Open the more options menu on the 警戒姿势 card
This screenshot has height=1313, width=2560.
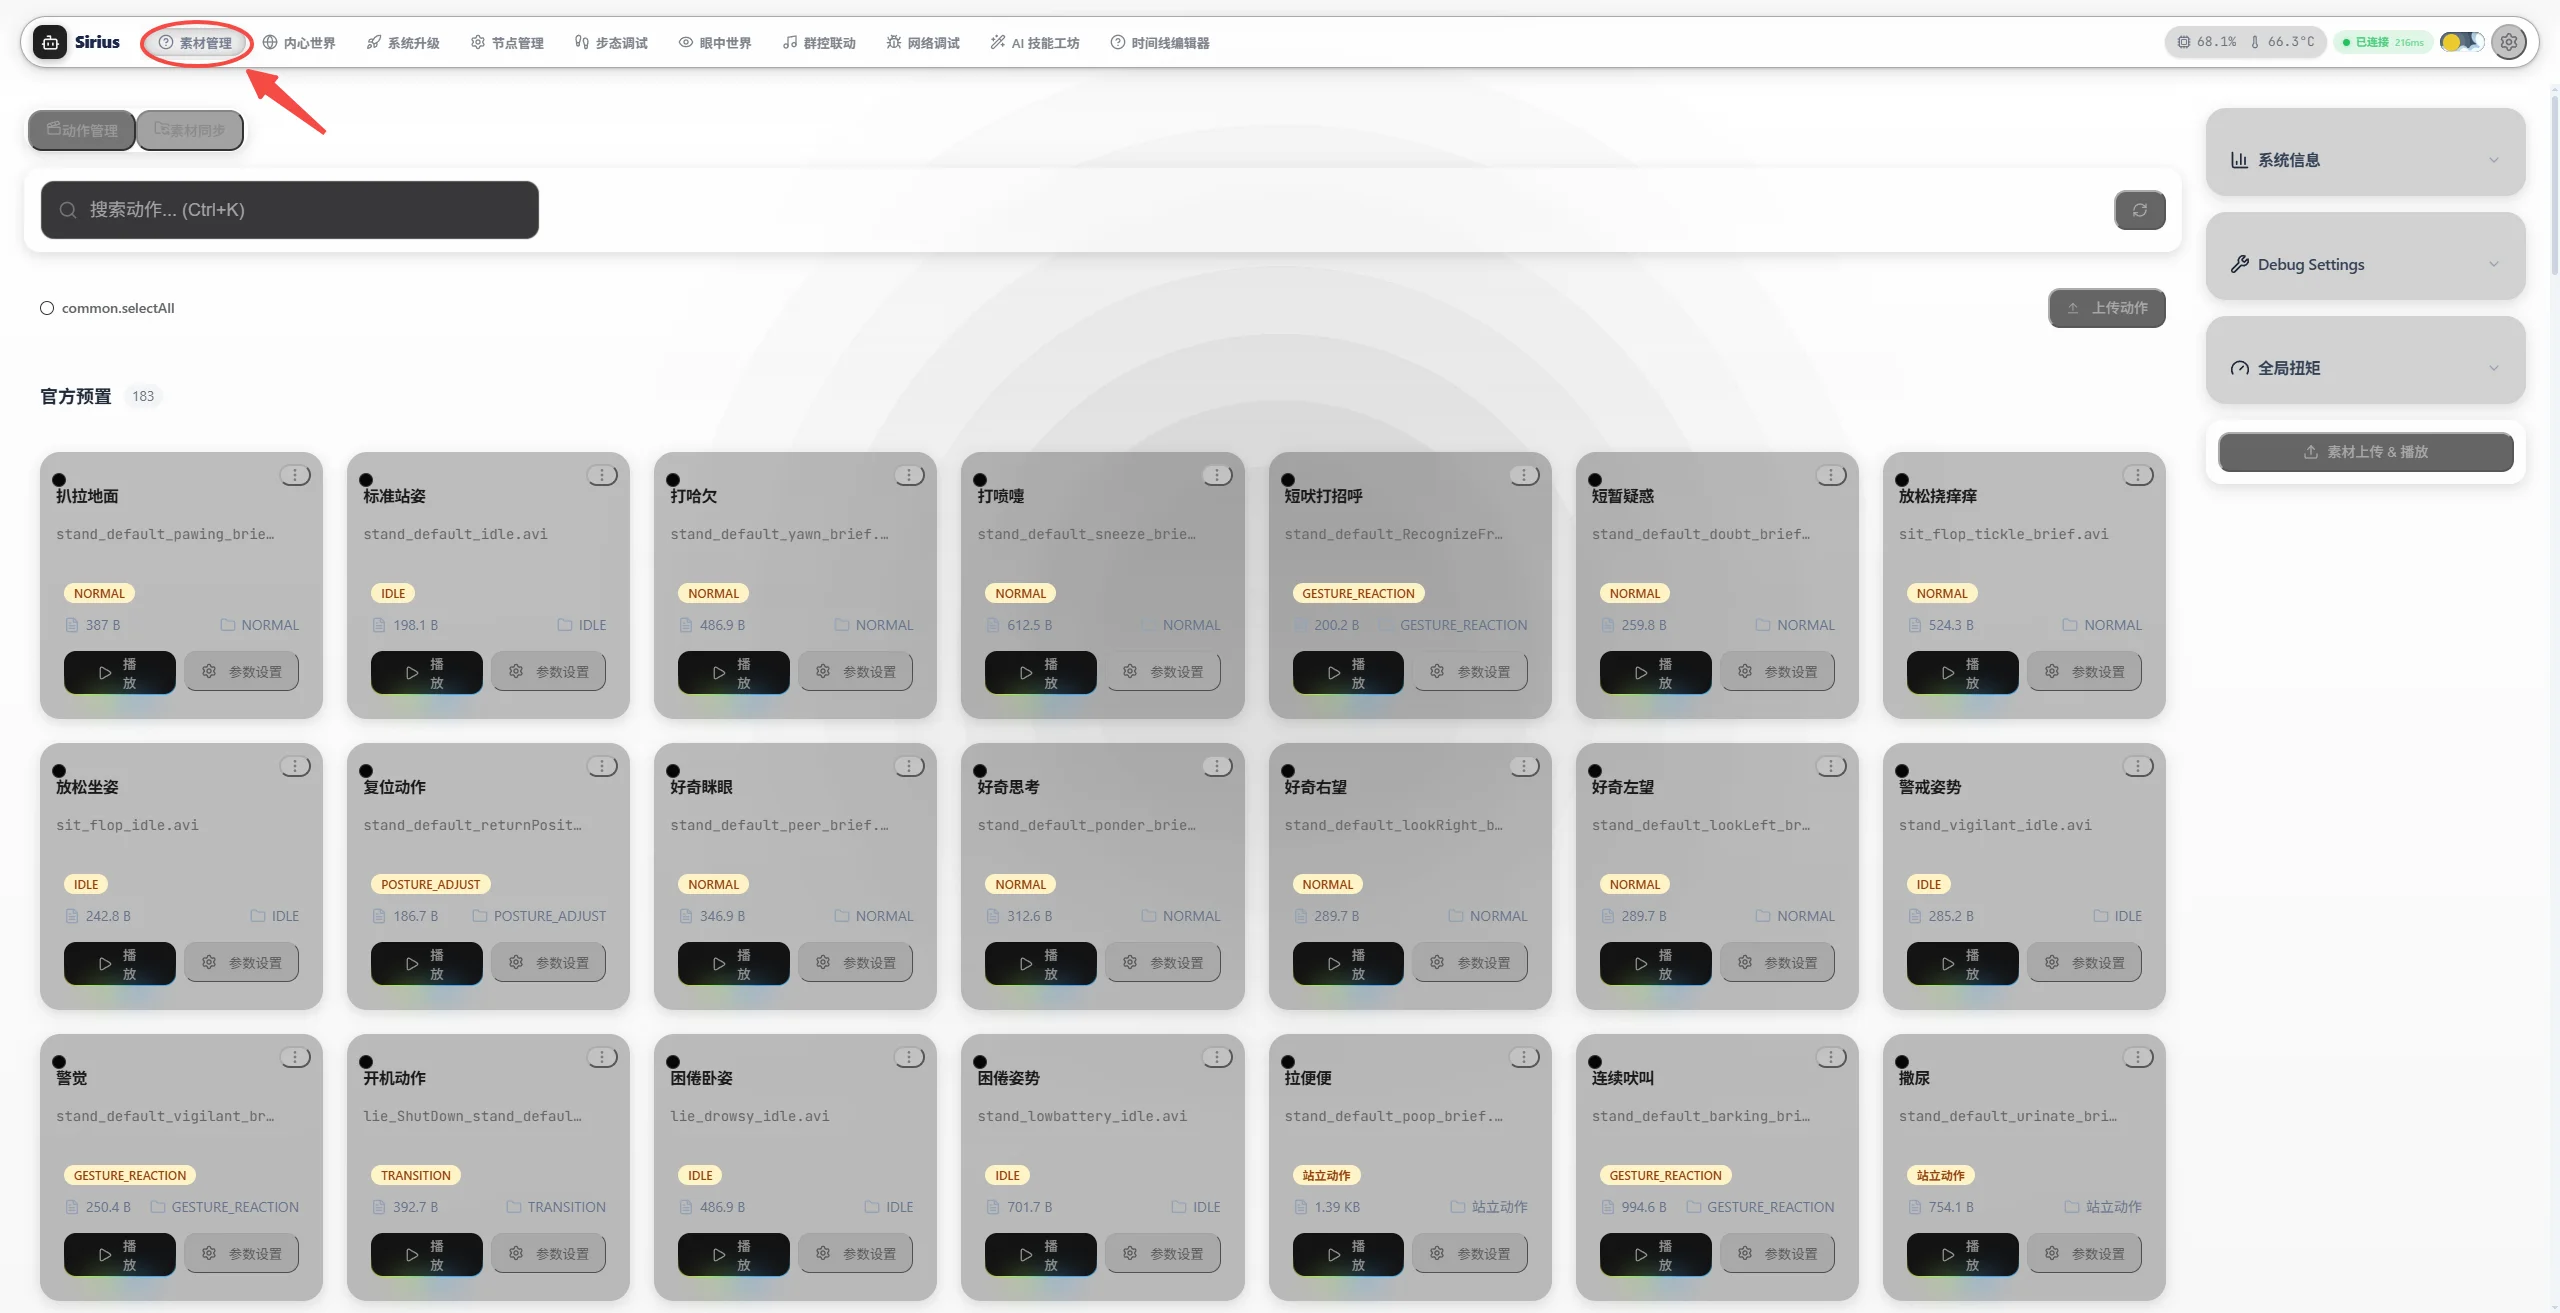pos(2138,766)
